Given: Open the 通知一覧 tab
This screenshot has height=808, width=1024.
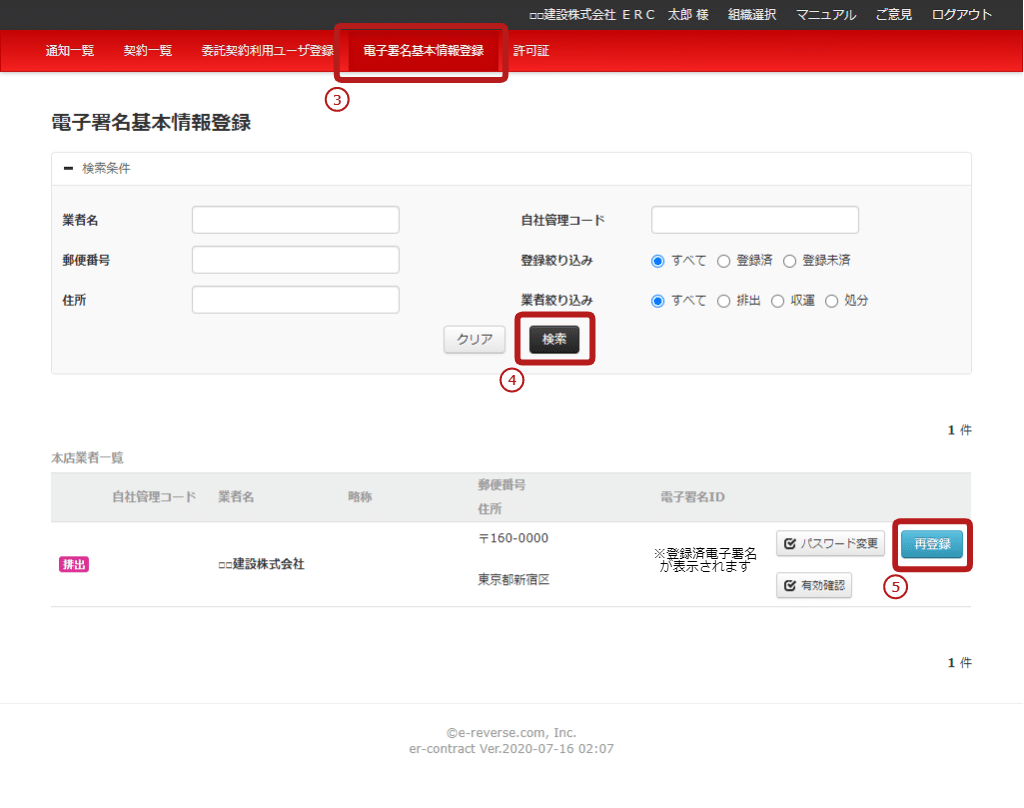Looking at the screenshot, I should pyautogui.click(x=70, y=51).
